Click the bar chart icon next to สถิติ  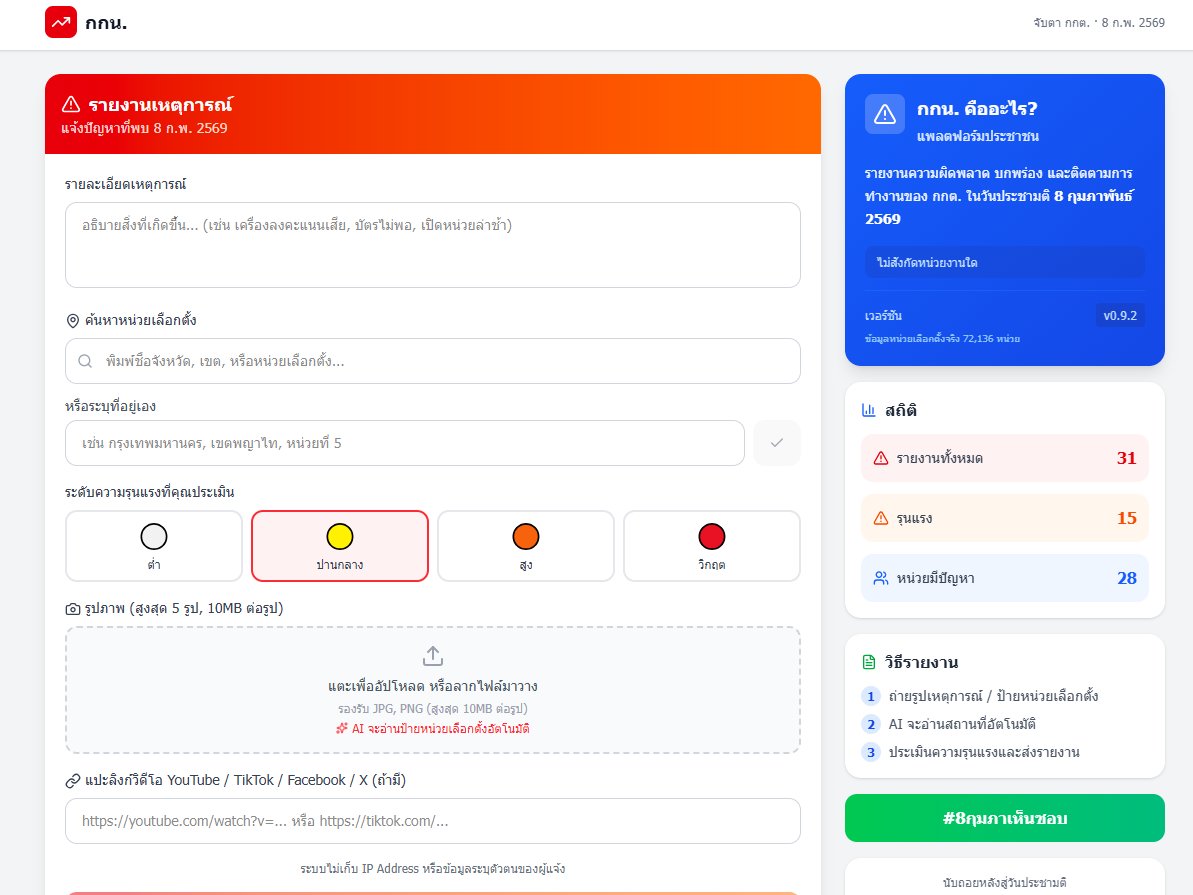869,410
